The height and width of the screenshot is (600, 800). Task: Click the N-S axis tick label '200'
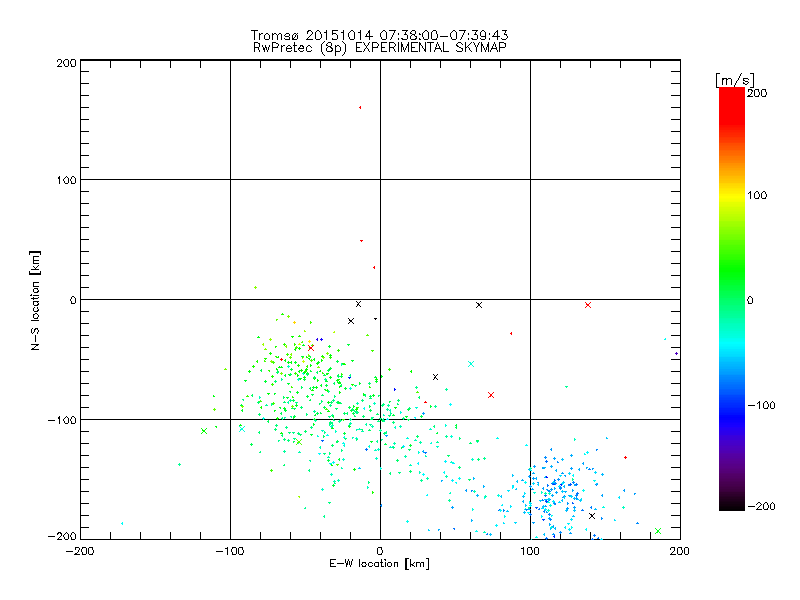click(66, 63)
